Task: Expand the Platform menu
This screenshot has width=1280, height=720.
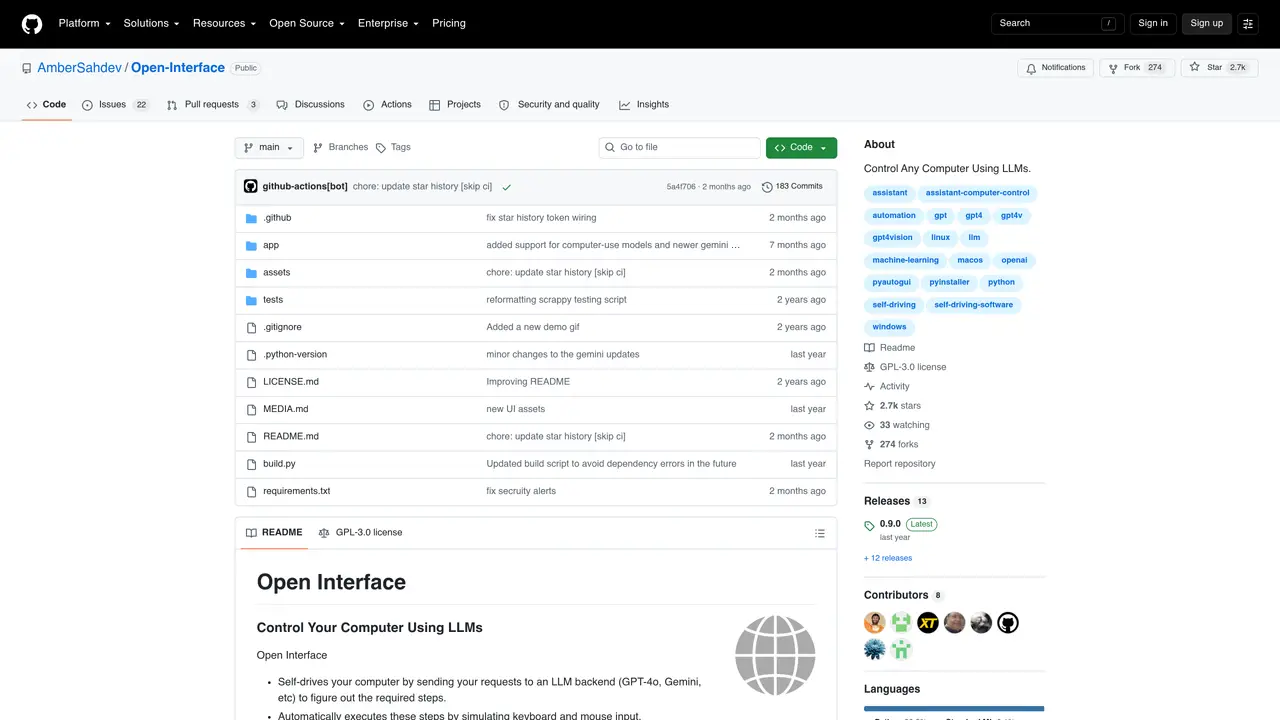Action: (84, 23)
